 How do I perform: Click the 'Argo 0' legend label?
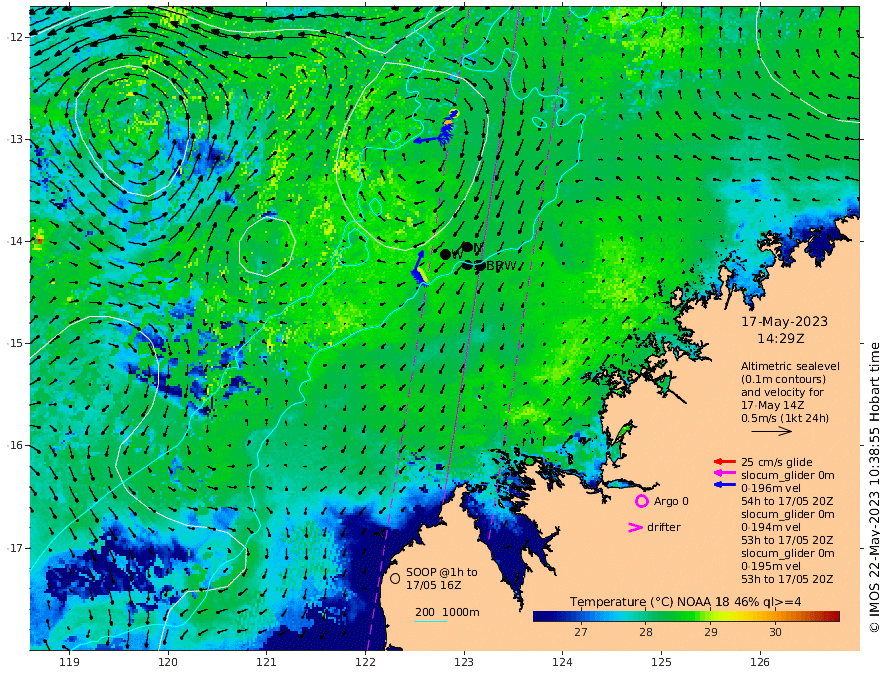(x=671, y=501)
